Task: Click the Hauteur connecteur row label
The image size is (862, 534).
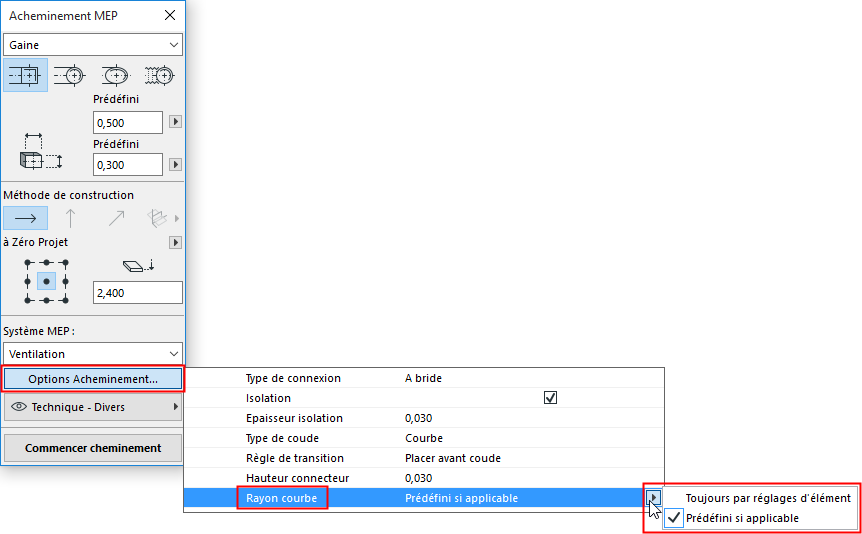Action: click(x=297, y=478)
